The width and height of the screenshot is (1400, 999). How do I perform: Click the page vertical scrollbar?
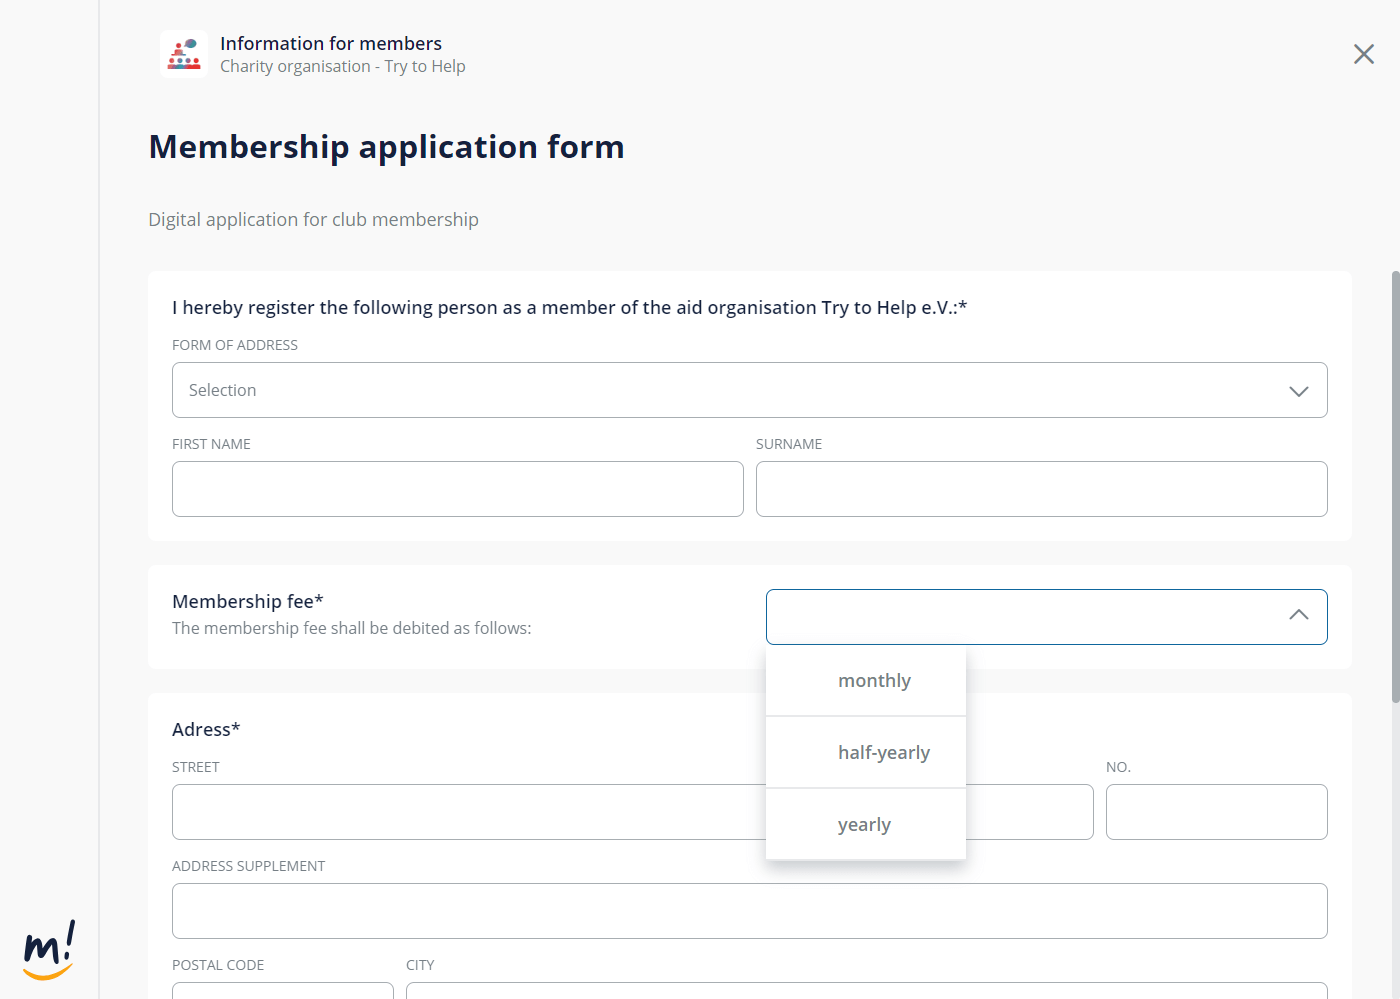pos(1395,486)
